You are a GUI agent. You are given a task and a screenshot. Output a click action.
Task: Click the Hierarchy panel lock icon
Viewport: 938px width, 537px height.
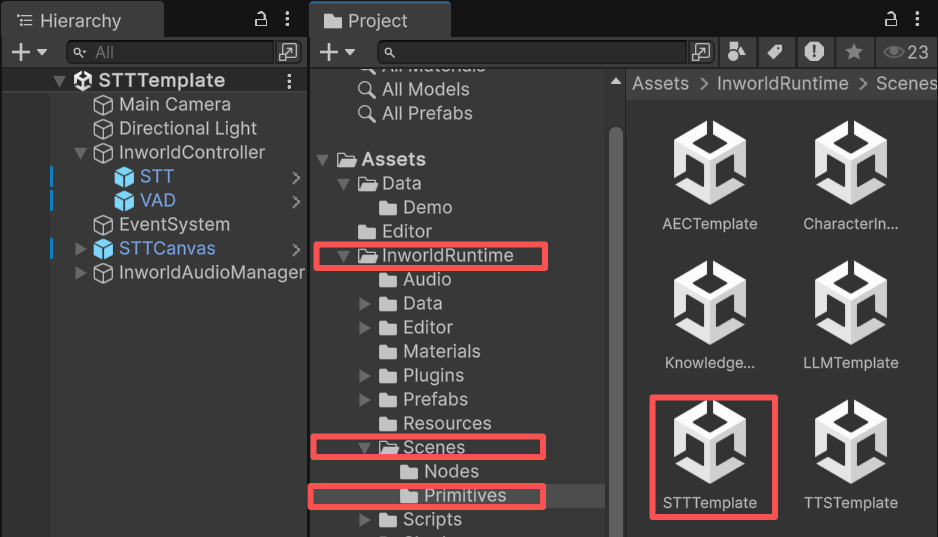[x=261, y=19]
